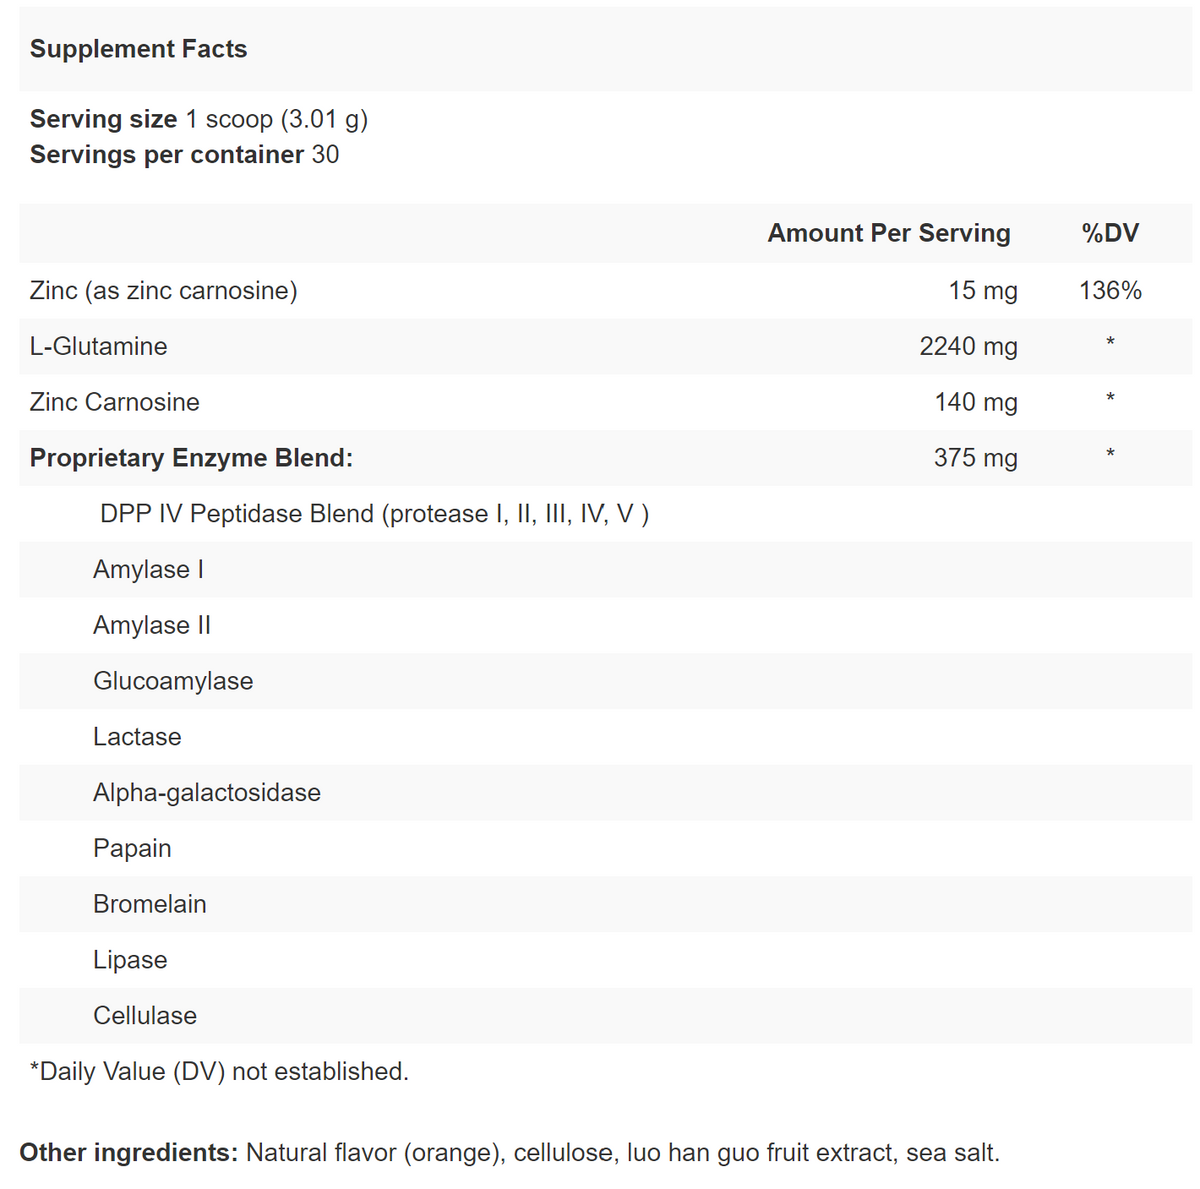Viewport: 1200px width, 1189px height.
Task: Click the Glucoamylase entry
Action: (173, 681)
